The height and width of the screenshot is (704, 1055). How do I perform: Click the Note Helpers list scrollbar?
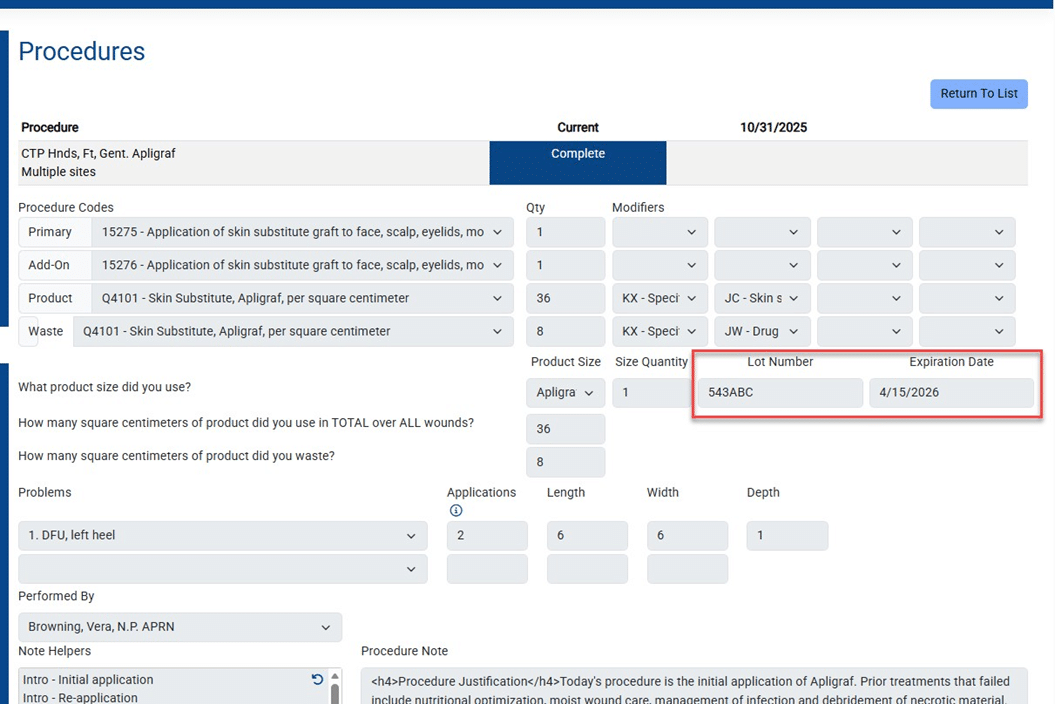coord(335,692)
